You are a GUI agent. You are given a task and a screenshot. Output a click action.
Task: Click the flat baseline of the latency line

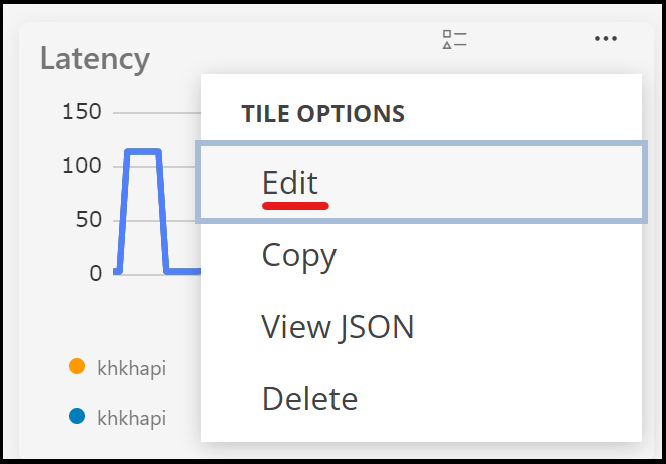(x=185, y=270)
